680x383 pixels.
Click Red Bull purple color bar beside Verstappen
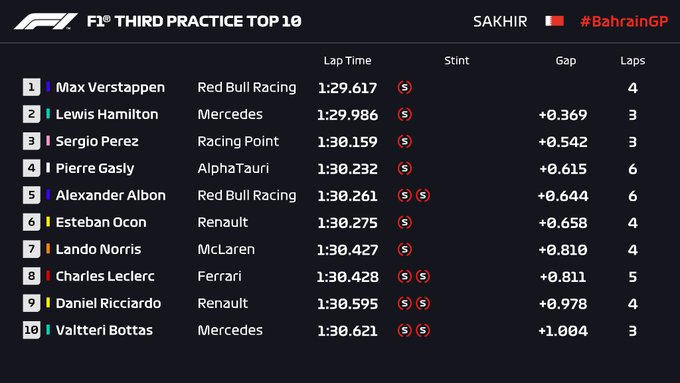pos(48,87)
